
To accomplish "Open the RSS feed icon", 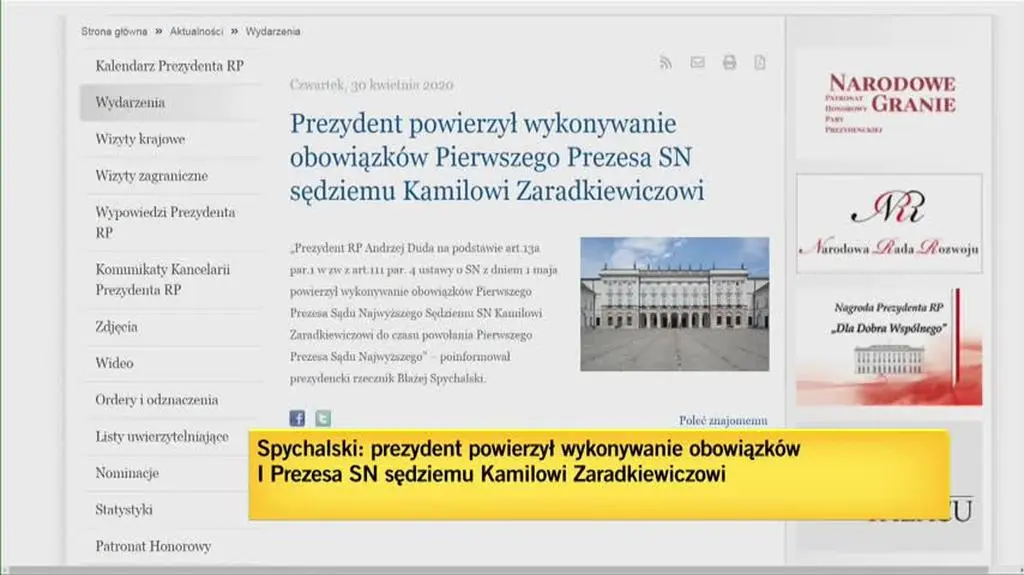I will (x=666, y=63).
